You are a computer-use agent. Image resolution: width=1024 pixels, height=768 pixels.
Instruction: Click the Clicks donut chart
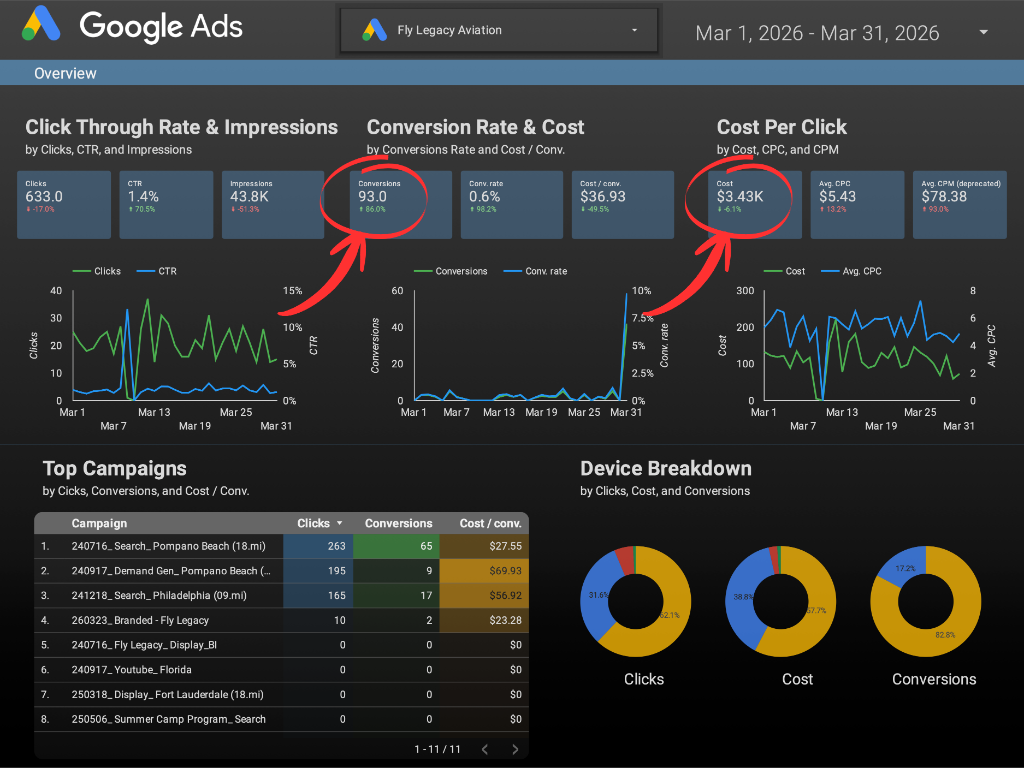tap(635, 601)
